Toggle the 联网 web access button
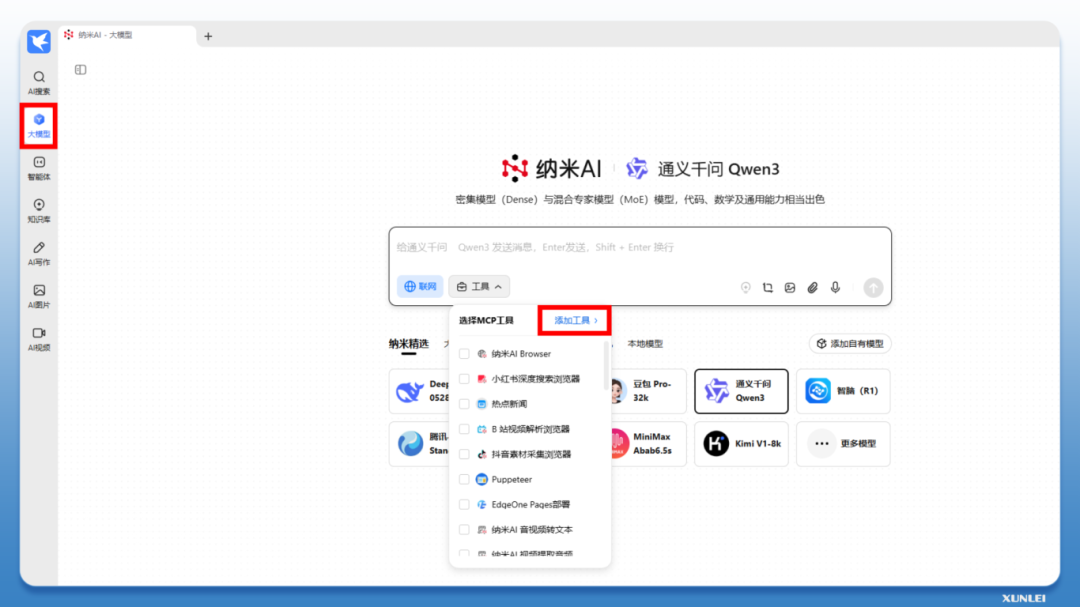 [420, 287]
